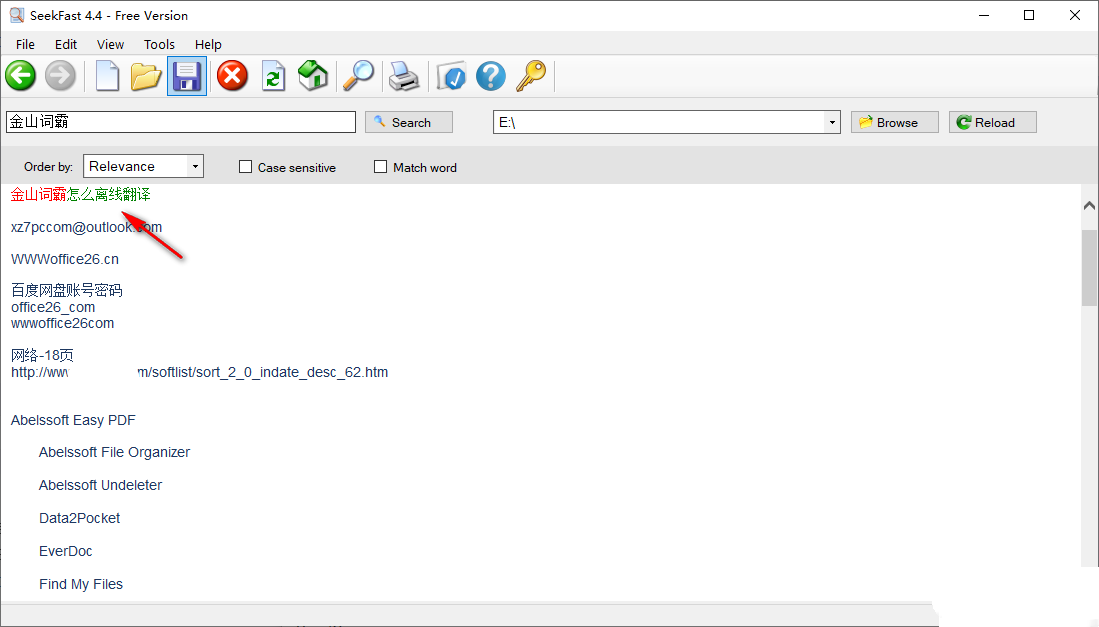Click the 网络-18页 line
Screen dimensions: 1099x627
42,355
